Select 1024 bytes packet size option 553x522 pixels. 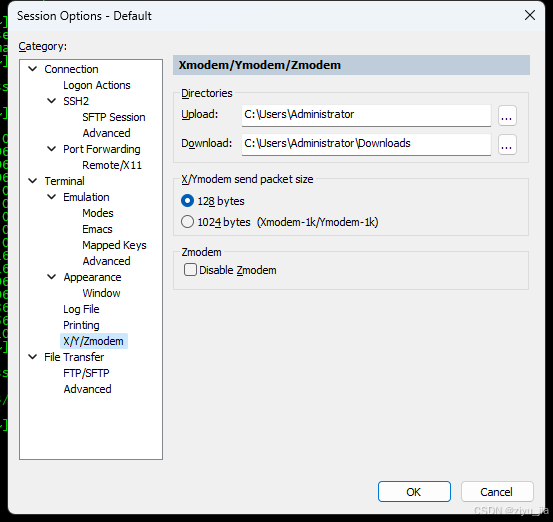(187, 222)
